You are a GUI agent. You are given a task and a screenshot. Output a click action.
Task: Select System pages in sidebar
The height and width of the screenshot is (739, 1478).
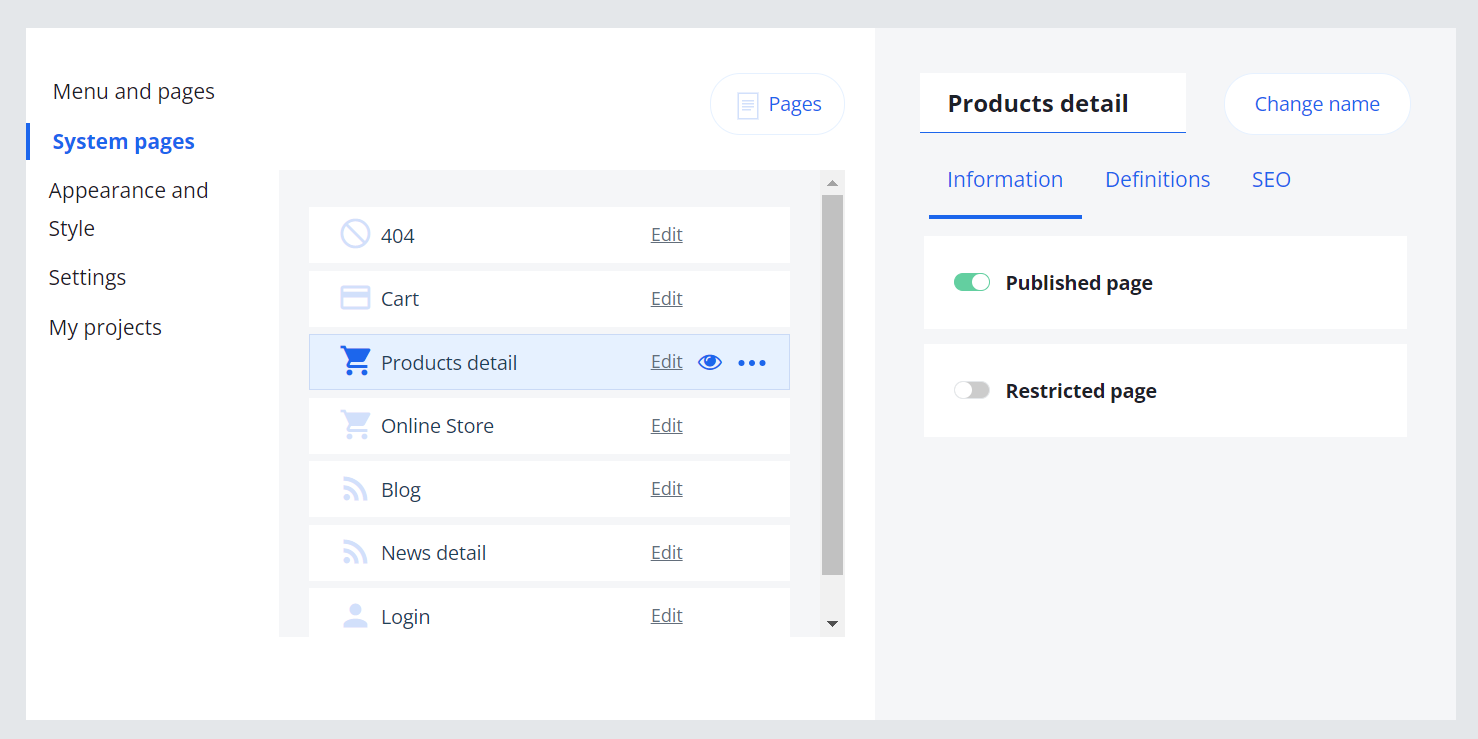click(124, 142)
